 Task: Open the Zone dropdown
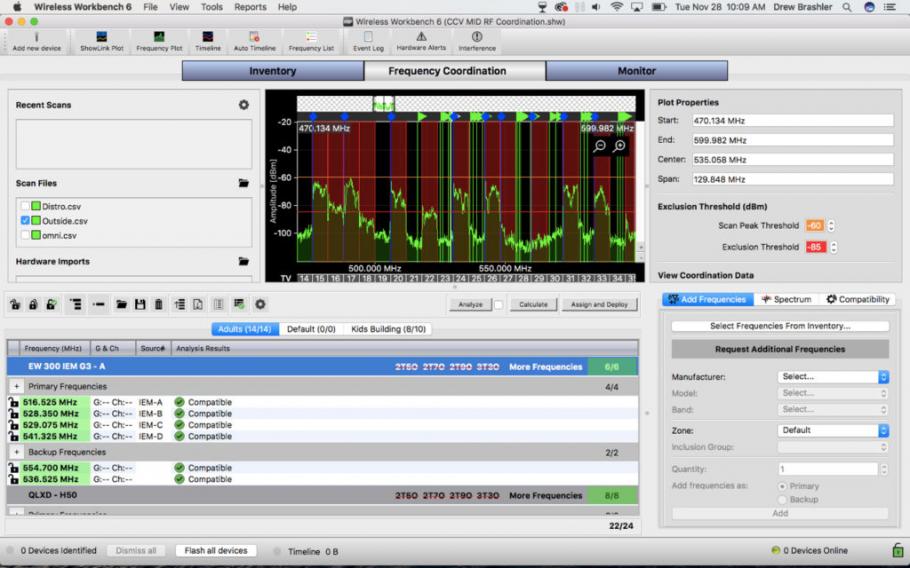pyautogui.click(x=833, y=430)
